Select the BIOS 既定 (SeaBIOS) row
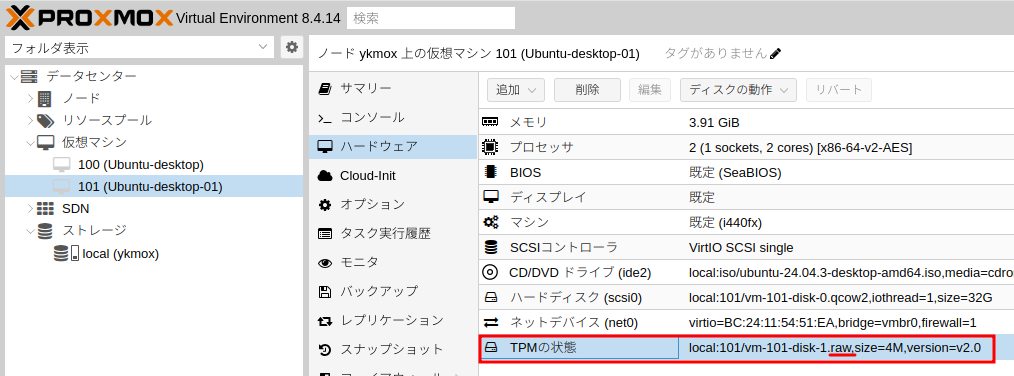 pyautogui.click(x=747, y=173)
